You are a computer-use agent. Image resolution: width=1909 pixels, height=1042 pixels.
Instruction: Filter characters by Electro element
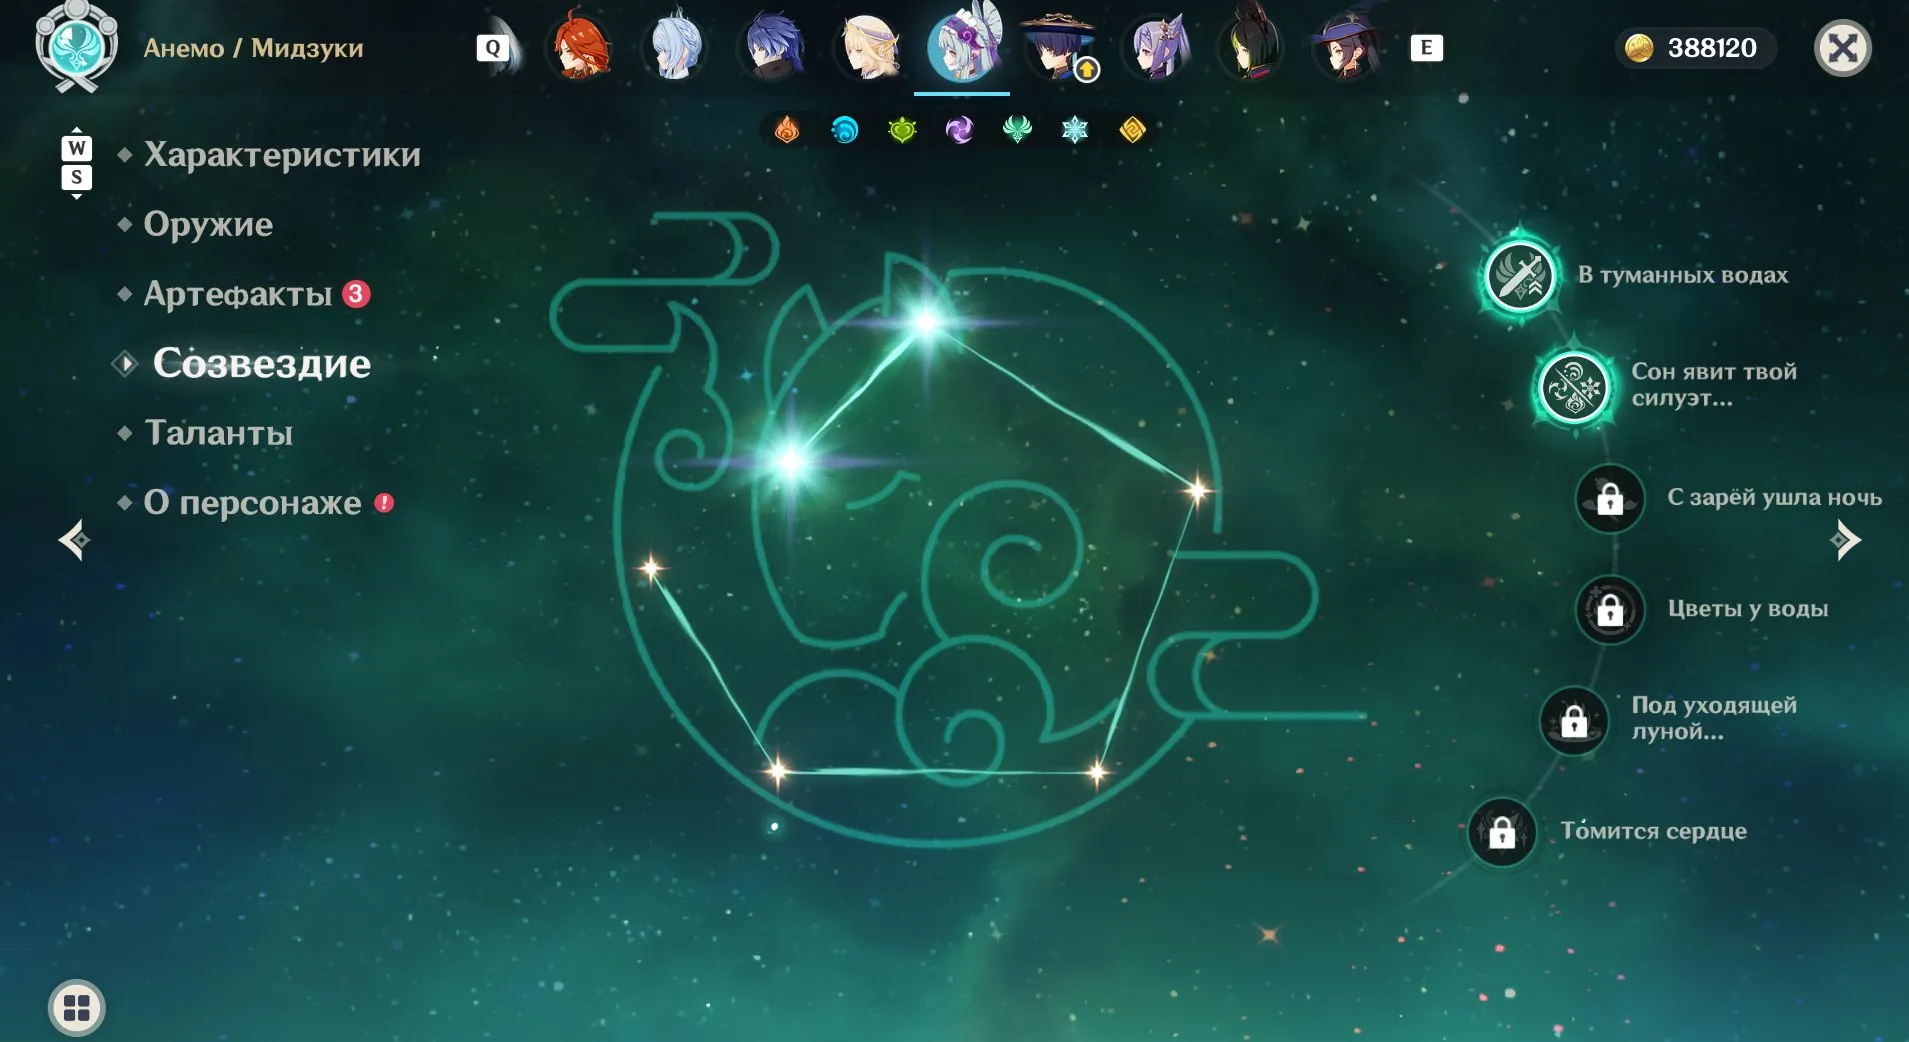pos(959,130)
